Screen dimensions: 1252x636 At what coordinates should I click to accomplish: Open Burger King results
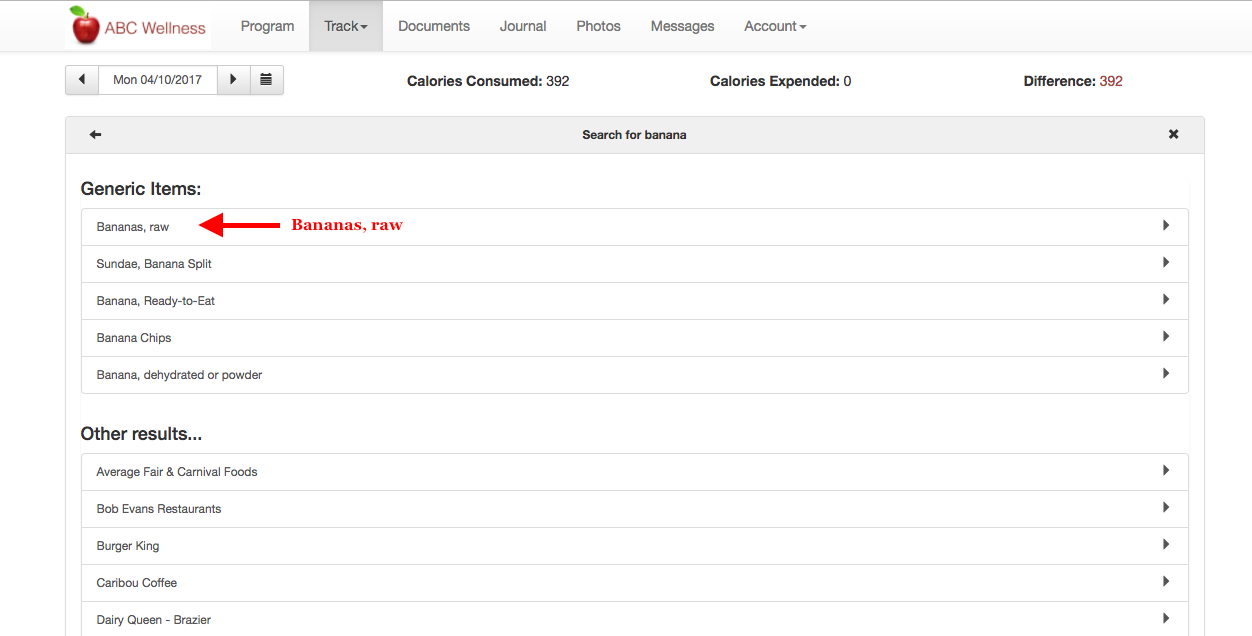[128, 546]
